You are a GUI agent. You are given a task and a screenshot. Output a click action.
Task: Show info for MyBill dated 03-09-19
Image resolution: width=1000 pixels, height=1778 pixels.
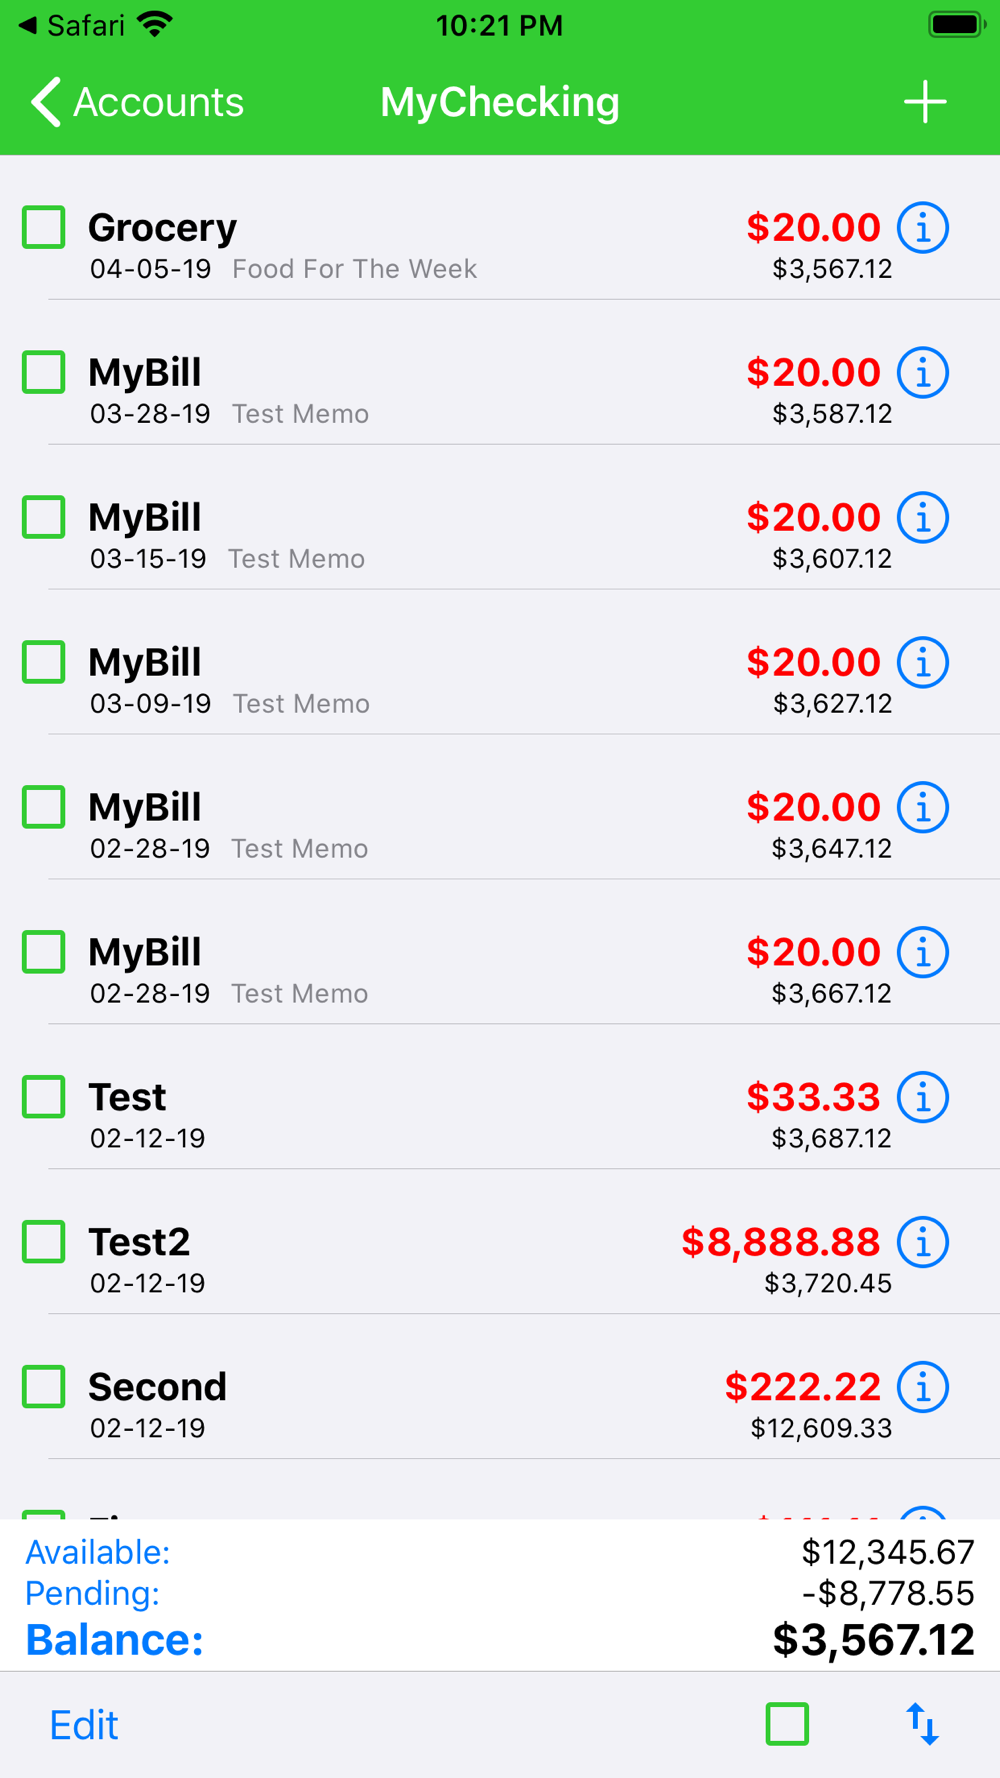pyautogui.click(x=922, y=663)
